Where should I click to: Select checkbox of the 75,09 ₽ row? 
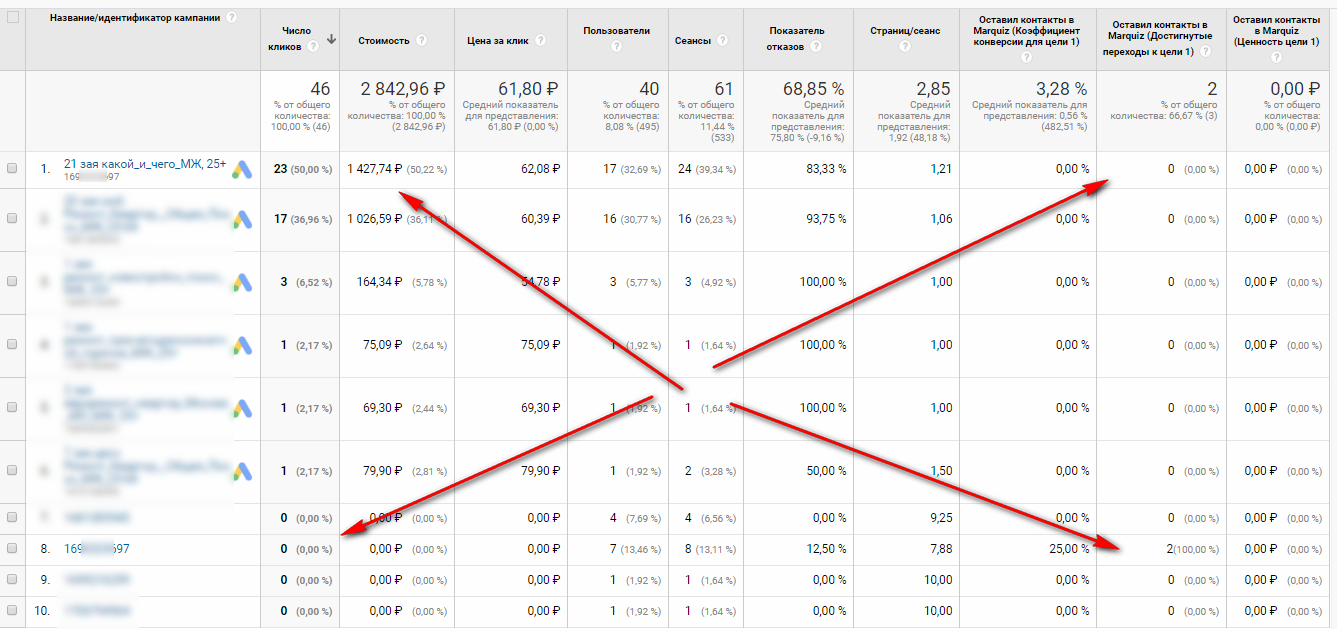coord(12,345)
